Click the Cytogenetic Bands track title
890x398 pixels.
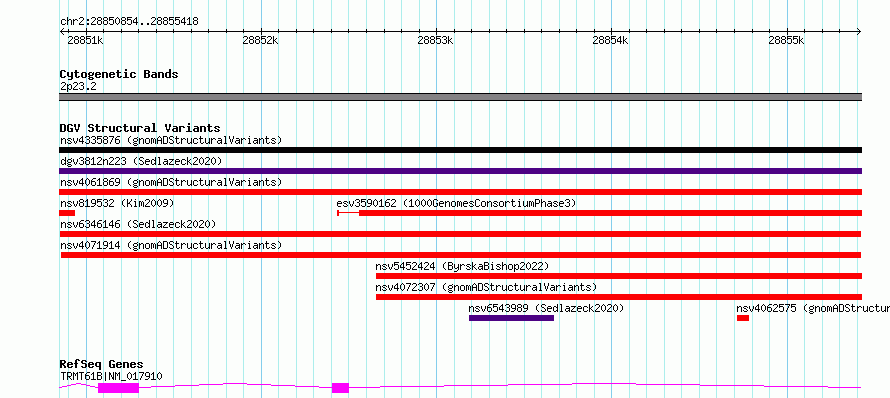(119, 74)
